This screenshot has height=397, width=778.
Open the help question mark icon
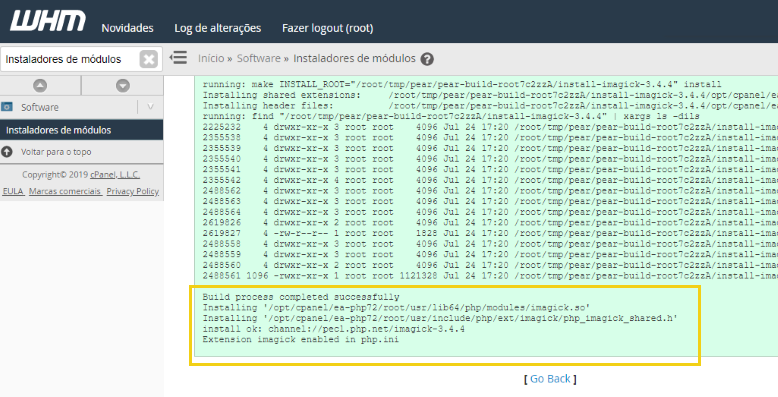(x=427, y=59)
